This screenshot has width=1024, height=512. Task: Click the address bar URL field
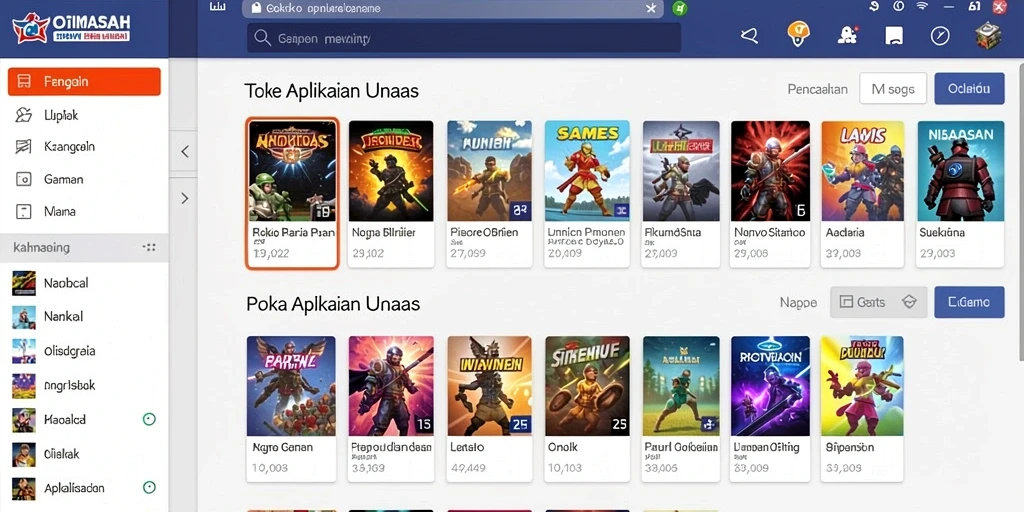[453, 8]
